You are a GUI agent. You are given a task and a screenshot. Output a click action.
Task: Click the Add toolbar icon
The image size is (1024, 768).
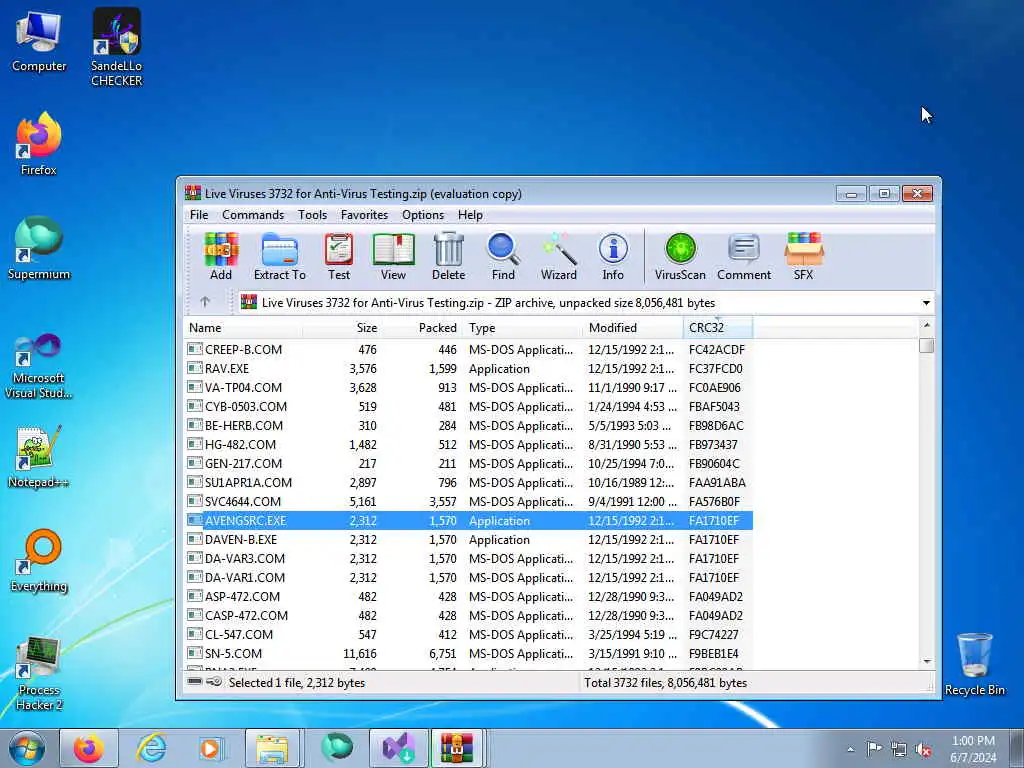click(x=221, y=257)
